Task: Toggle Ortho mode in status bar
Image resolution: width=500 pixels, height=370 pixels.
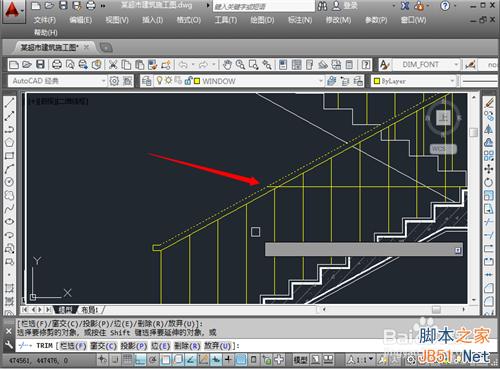Action: 140,360
